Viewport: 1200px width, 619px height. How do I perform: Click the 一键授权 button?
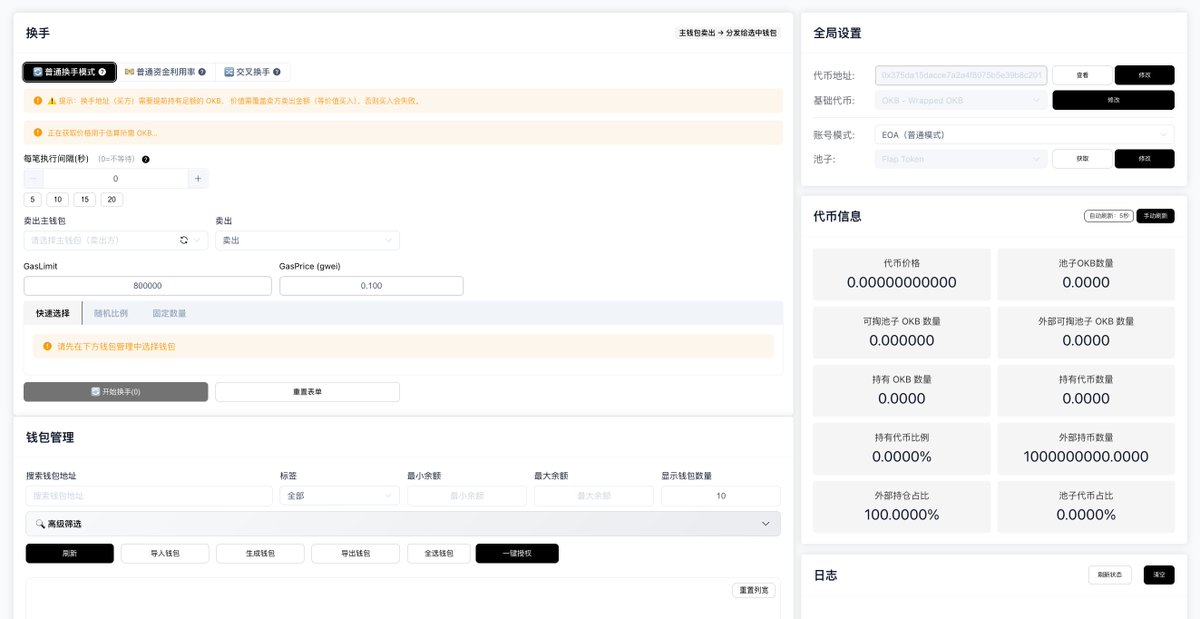(x=517, y=553)
